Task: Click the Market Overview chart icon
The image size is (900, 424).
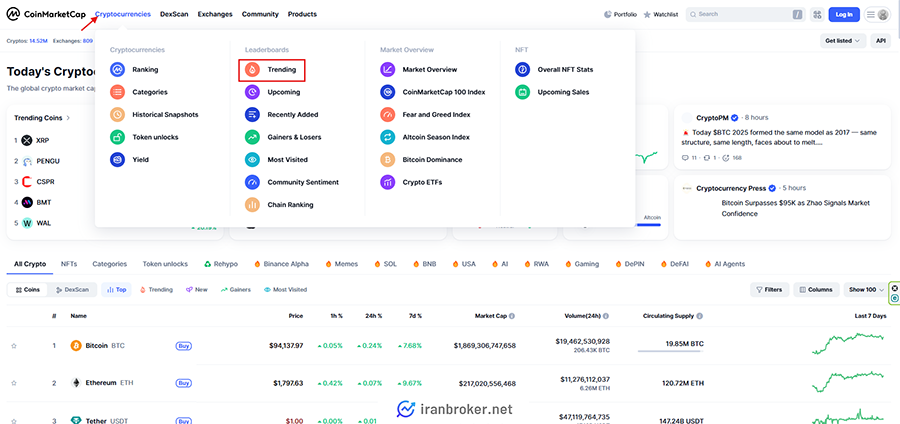Action: point(387,69)
